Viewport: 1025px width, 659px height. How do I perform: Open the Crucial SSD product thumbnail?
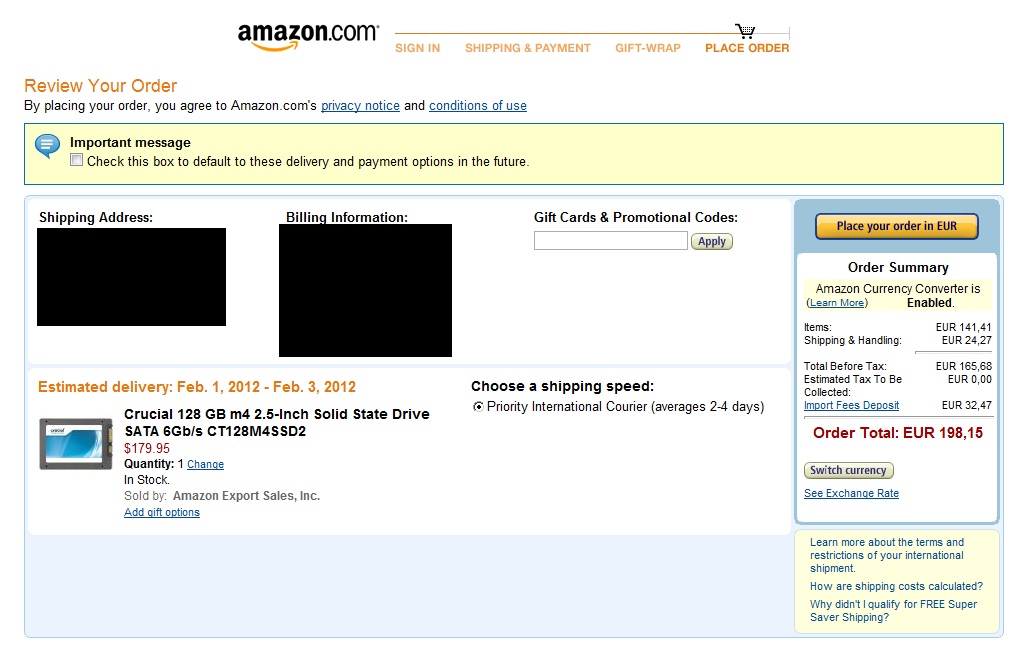coord(76,444)
